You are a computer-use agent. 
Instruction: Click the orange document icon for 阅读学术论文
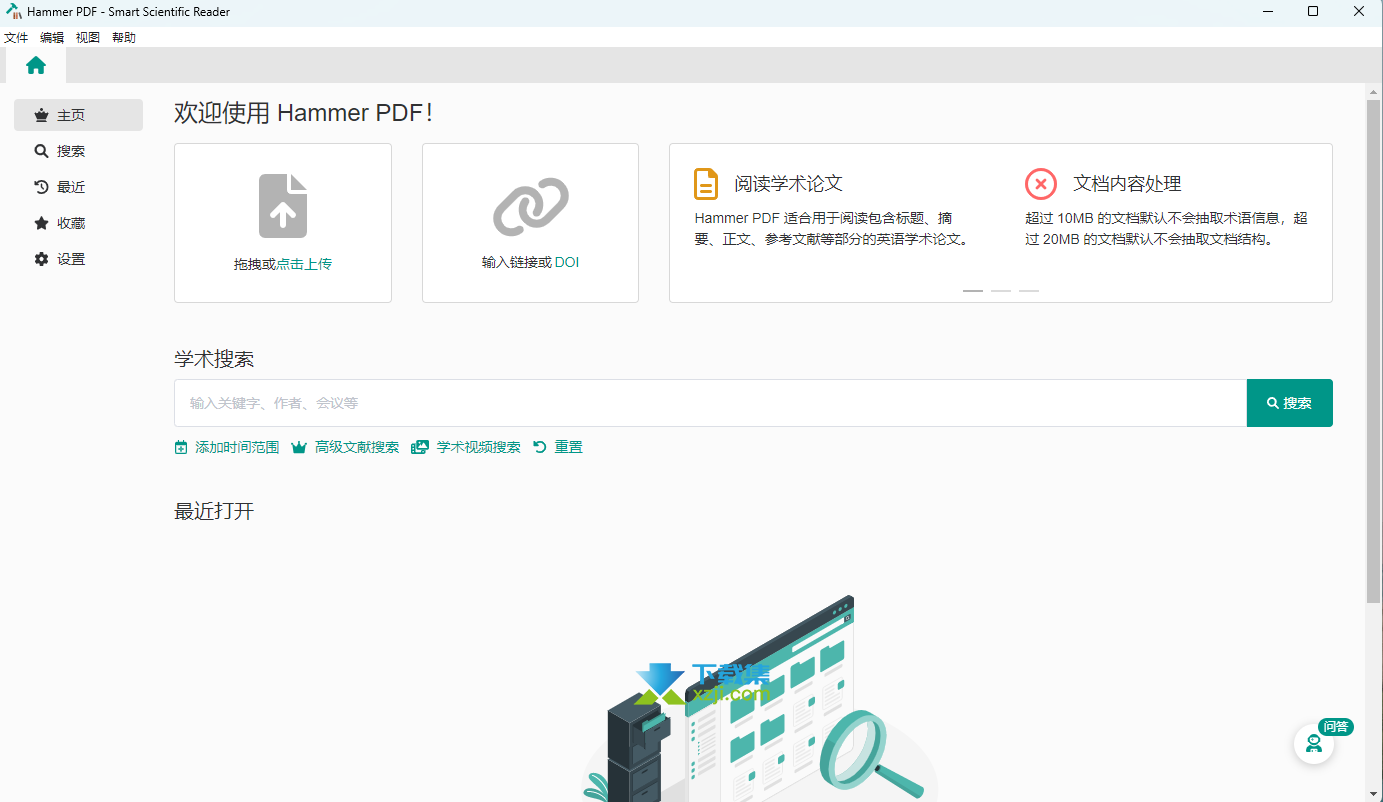[x=706, y=184]
